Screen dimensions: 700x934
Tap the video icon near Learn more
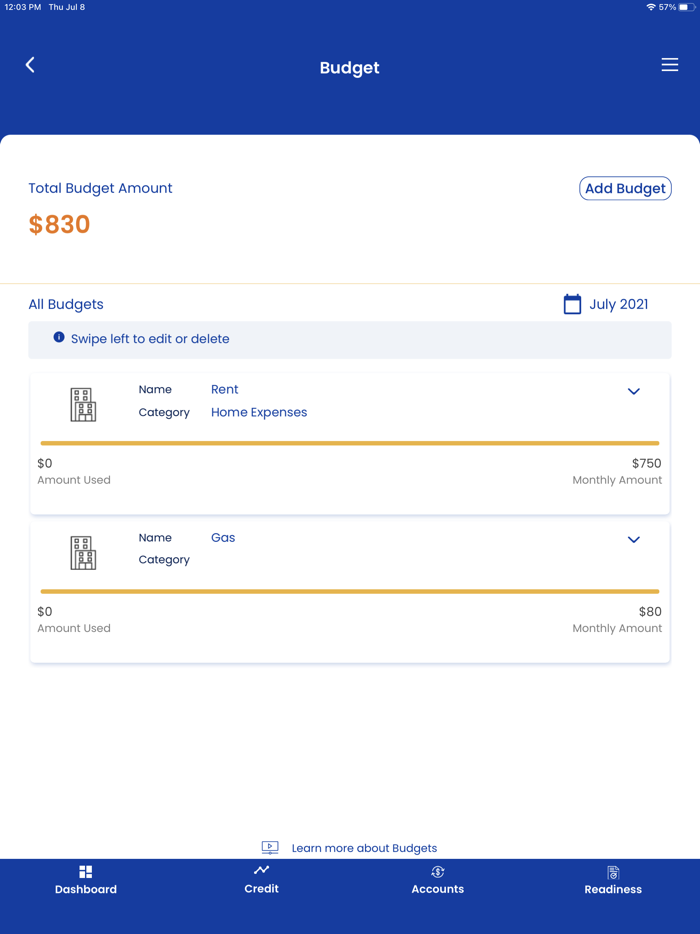tap(270, 847)
